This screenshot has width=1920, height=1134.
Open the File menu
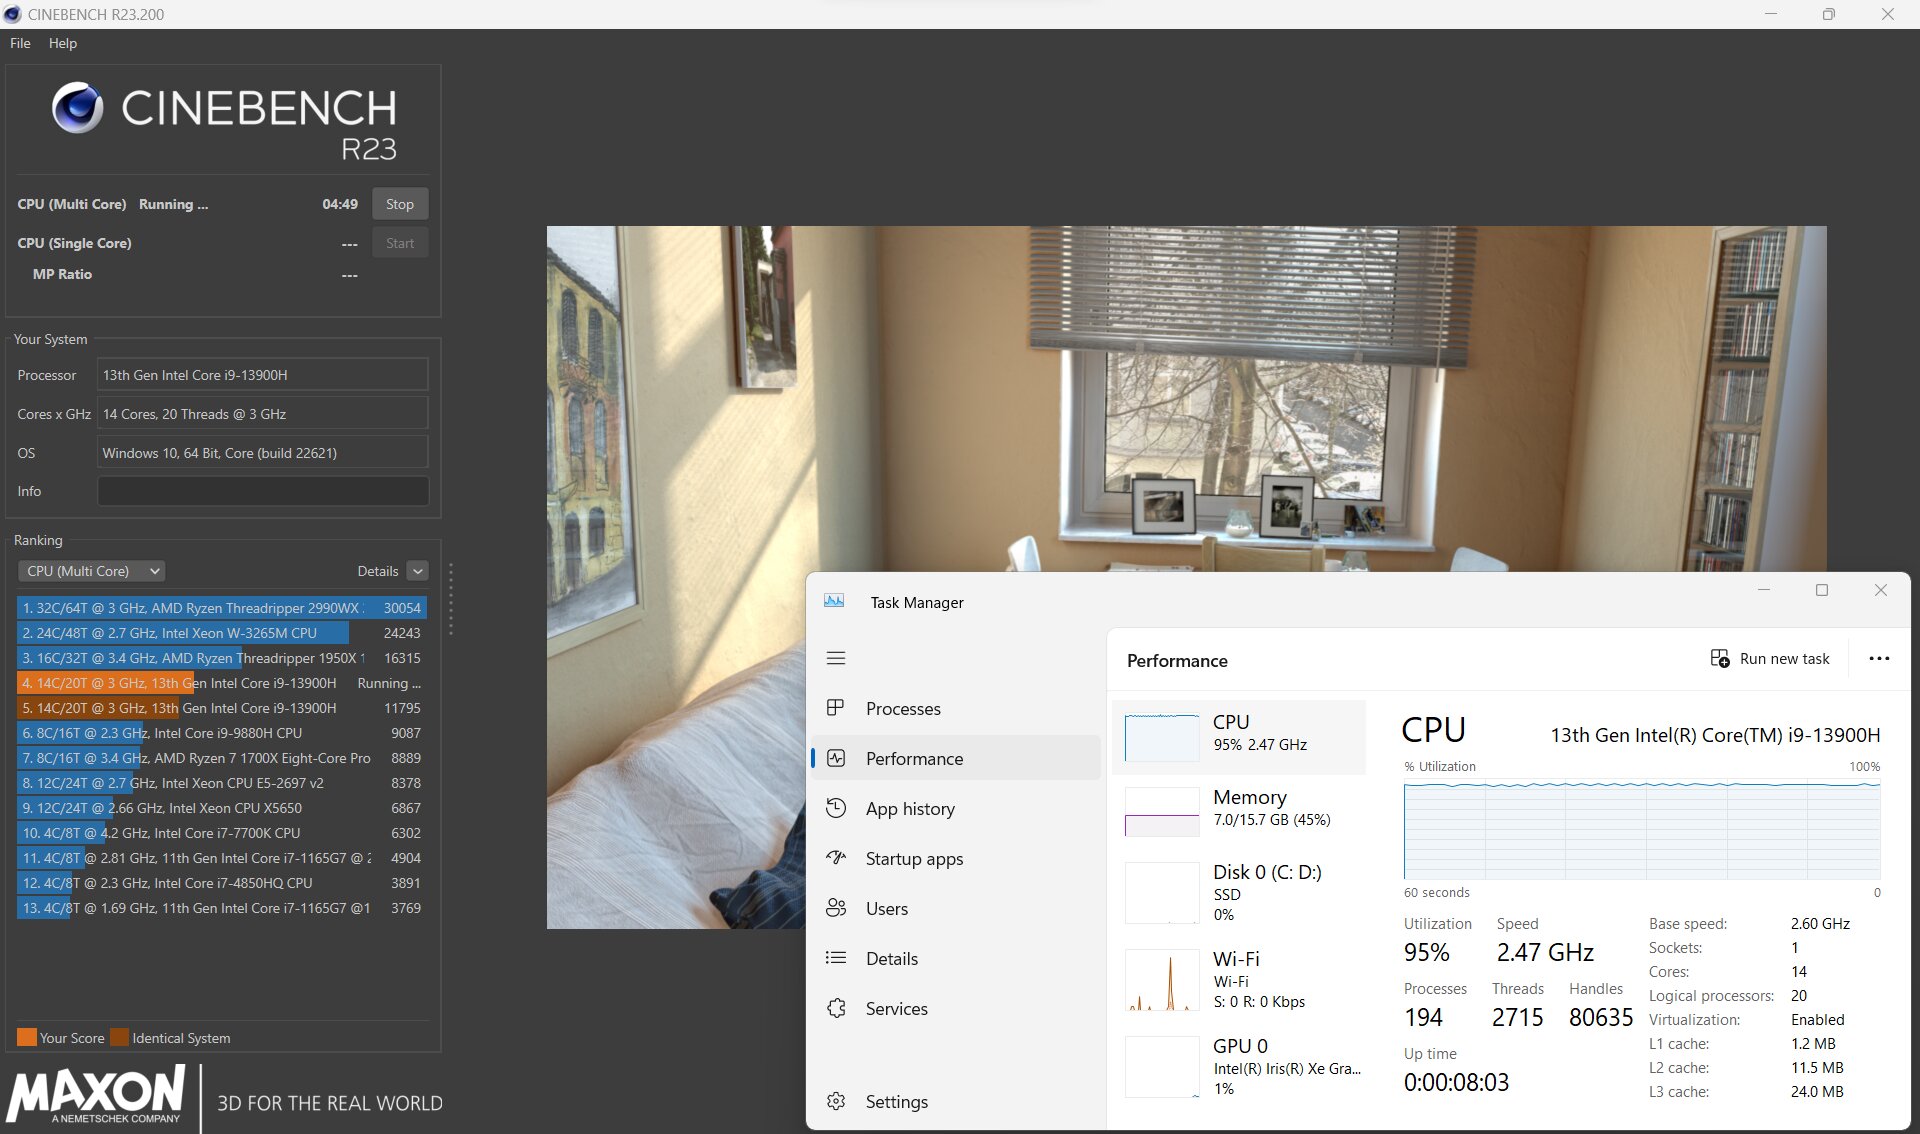point(20,43)
